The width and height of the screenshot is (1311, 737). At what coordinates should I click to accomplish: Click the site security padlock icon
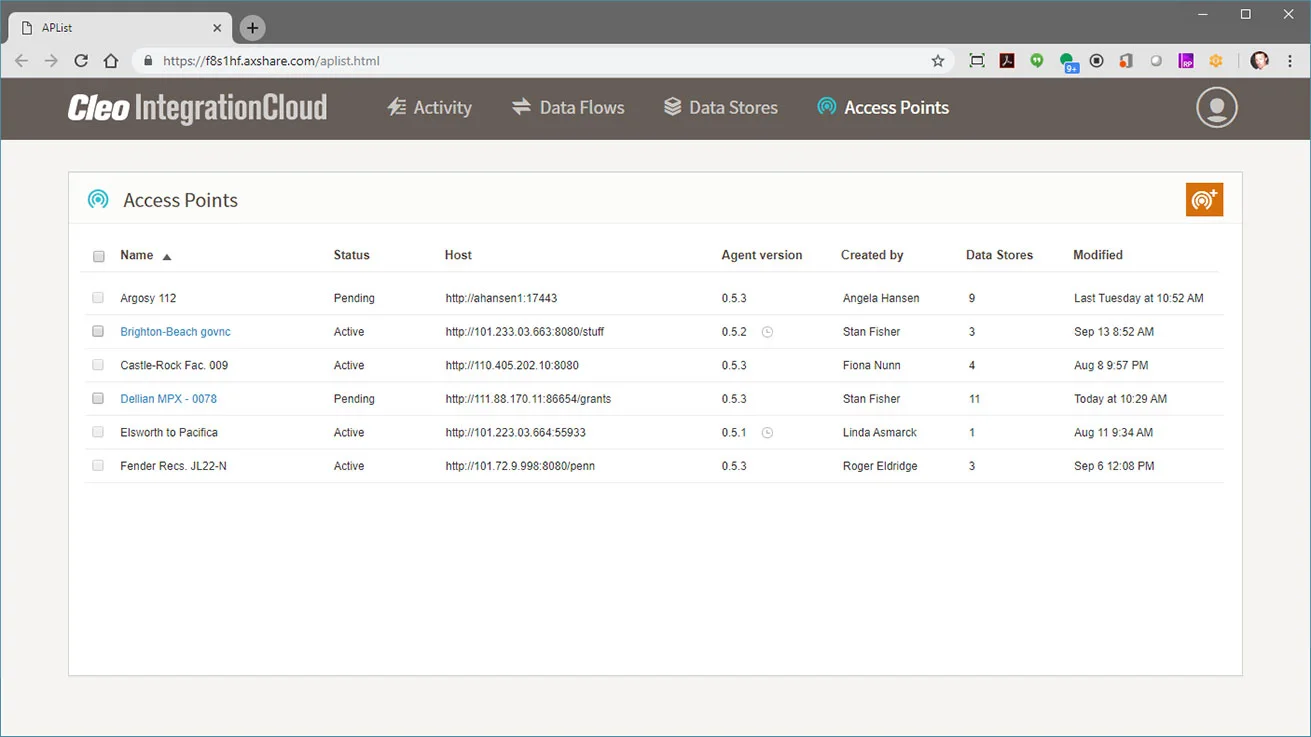(x=149, y=61)
